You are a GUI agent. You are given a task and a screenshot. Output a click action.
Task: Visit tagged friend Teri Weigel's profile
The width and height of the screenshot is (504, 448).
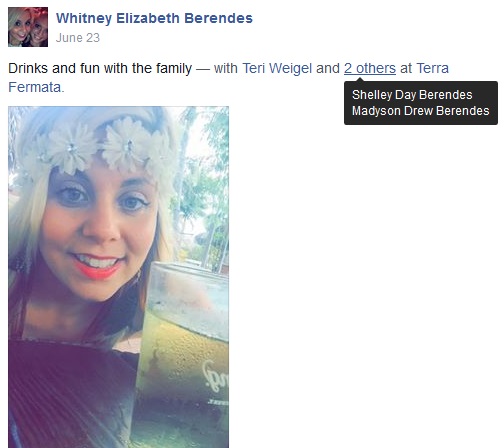tap(277, 68)
